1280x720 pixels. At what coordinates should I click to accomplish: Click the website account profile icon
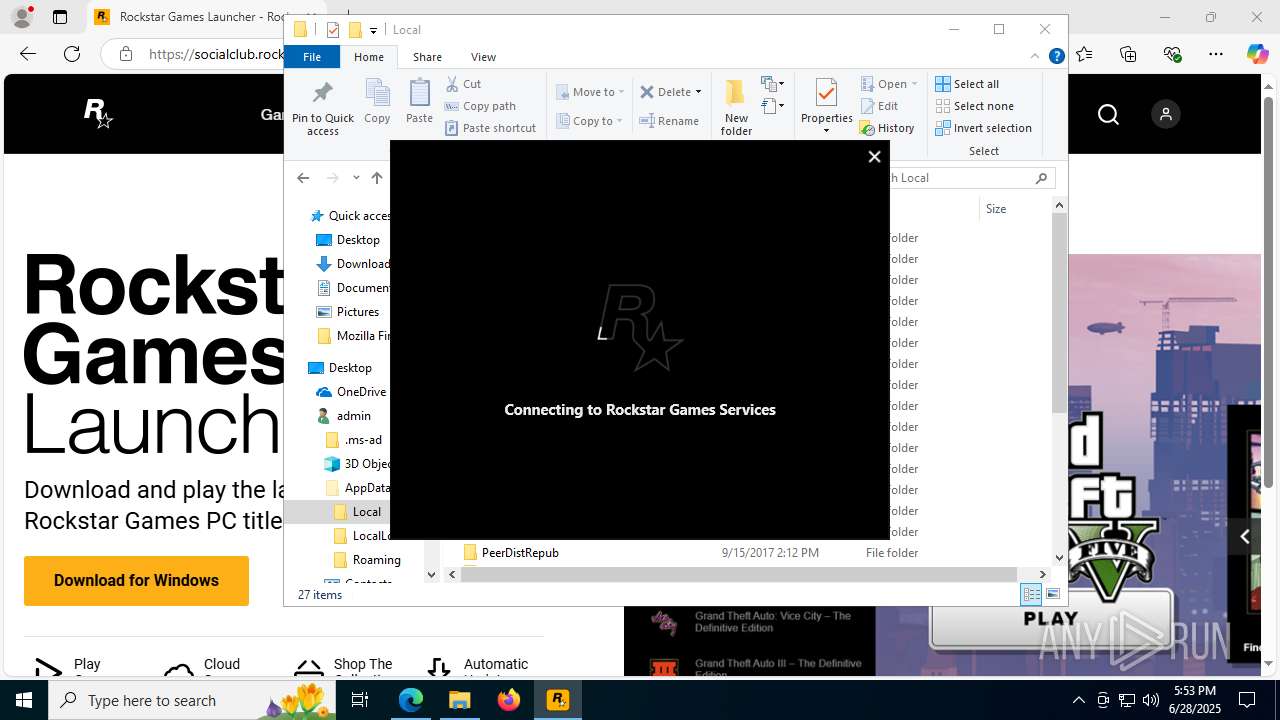tap(1165, 115)
